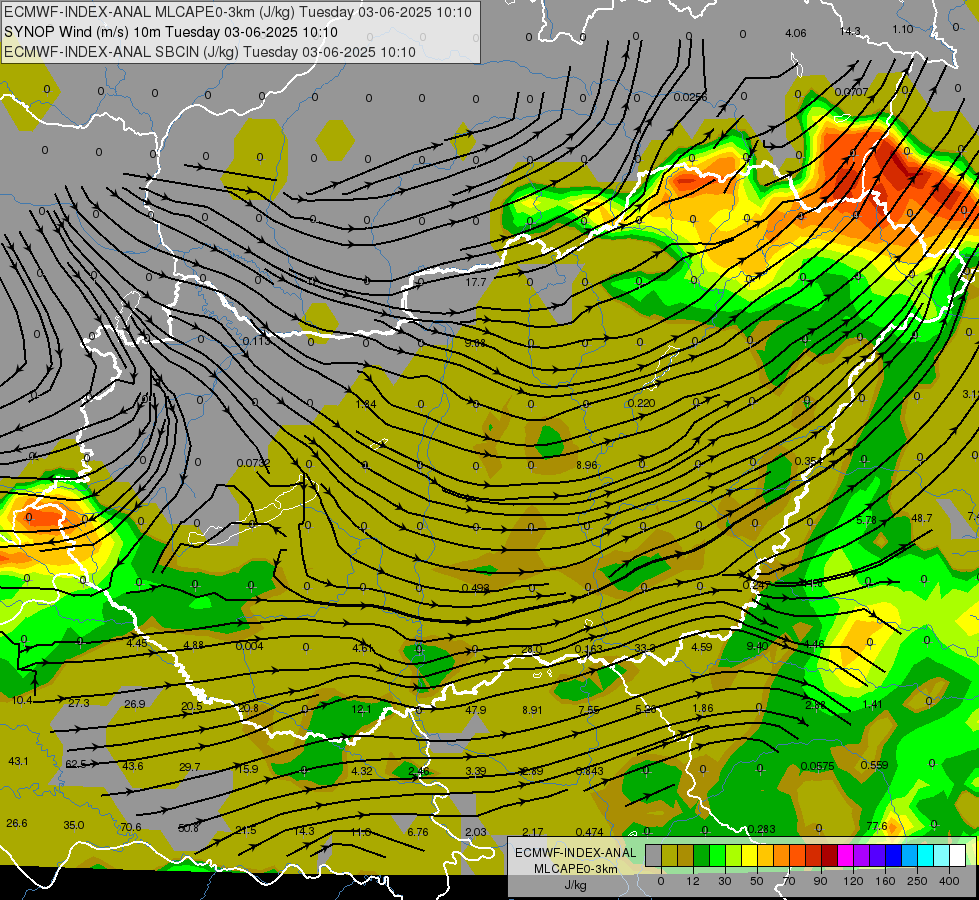This screenshot has width=979, height=900.
Task: Click the grid value '0.0732'
Action: (x=253, y=463)
